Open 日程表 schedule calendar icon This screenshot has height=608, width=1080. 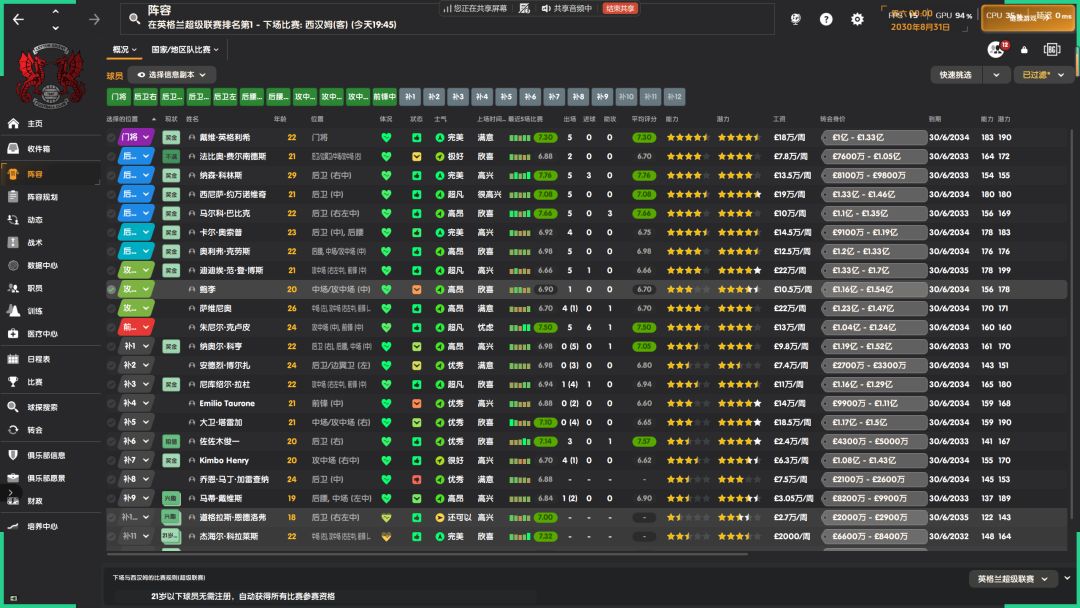click(13, 359)
